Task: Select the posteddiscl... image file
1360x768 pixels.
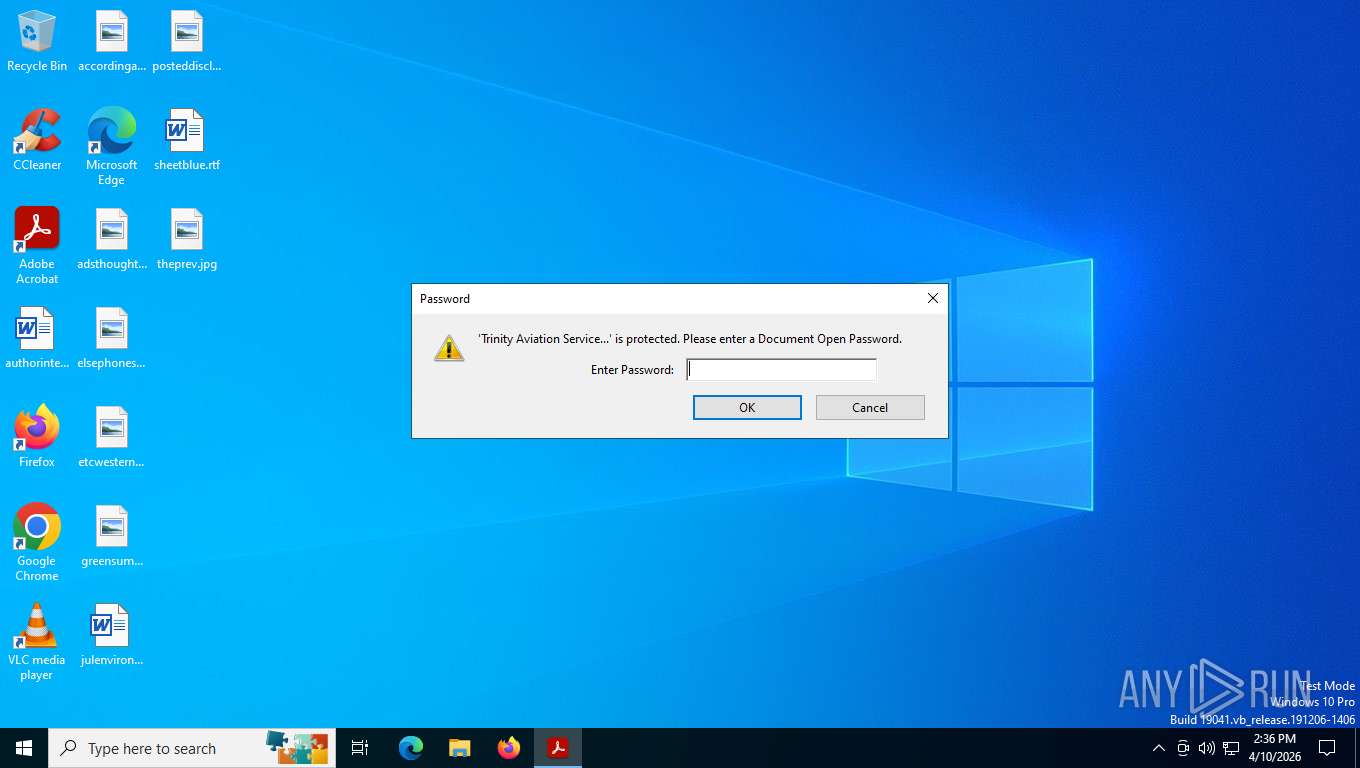Action: [186, 41]
